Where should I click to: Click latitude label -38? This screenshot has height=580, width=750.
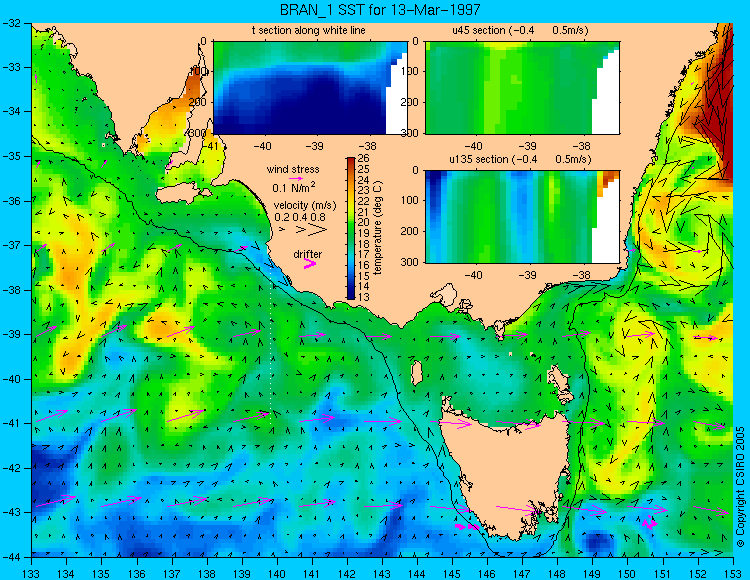(x=13, y=290)
